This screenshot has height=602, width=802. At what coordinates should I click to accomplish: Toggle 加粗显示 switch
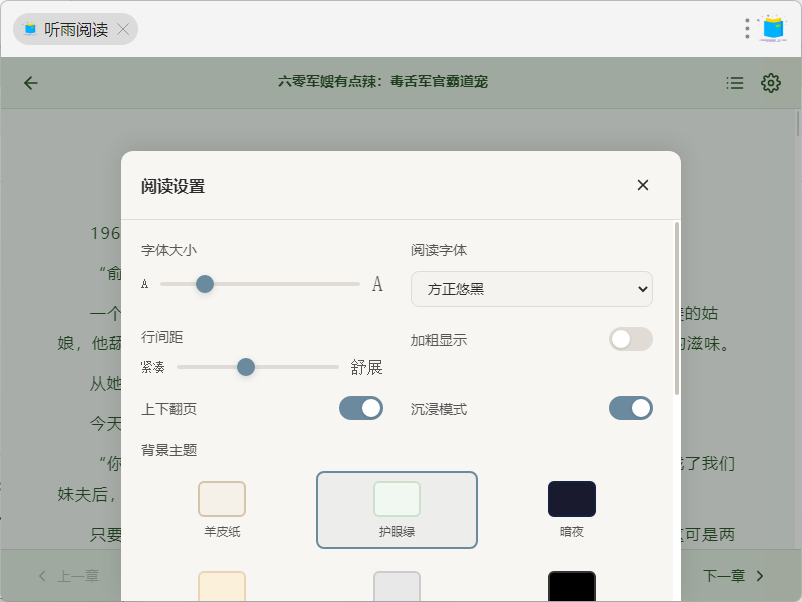(631, 339)
